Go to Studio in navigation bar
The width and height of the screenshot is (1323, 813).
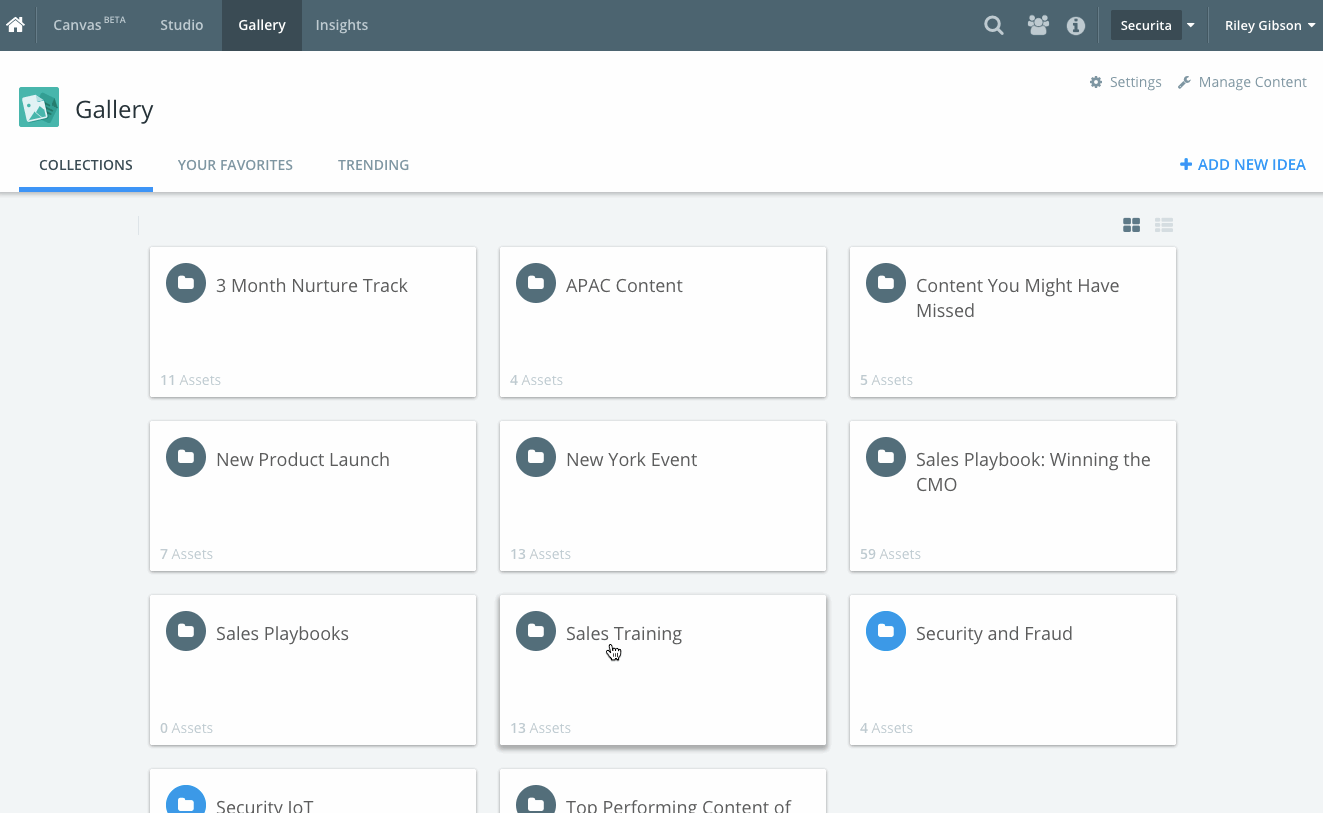click(x=182, y=25)
